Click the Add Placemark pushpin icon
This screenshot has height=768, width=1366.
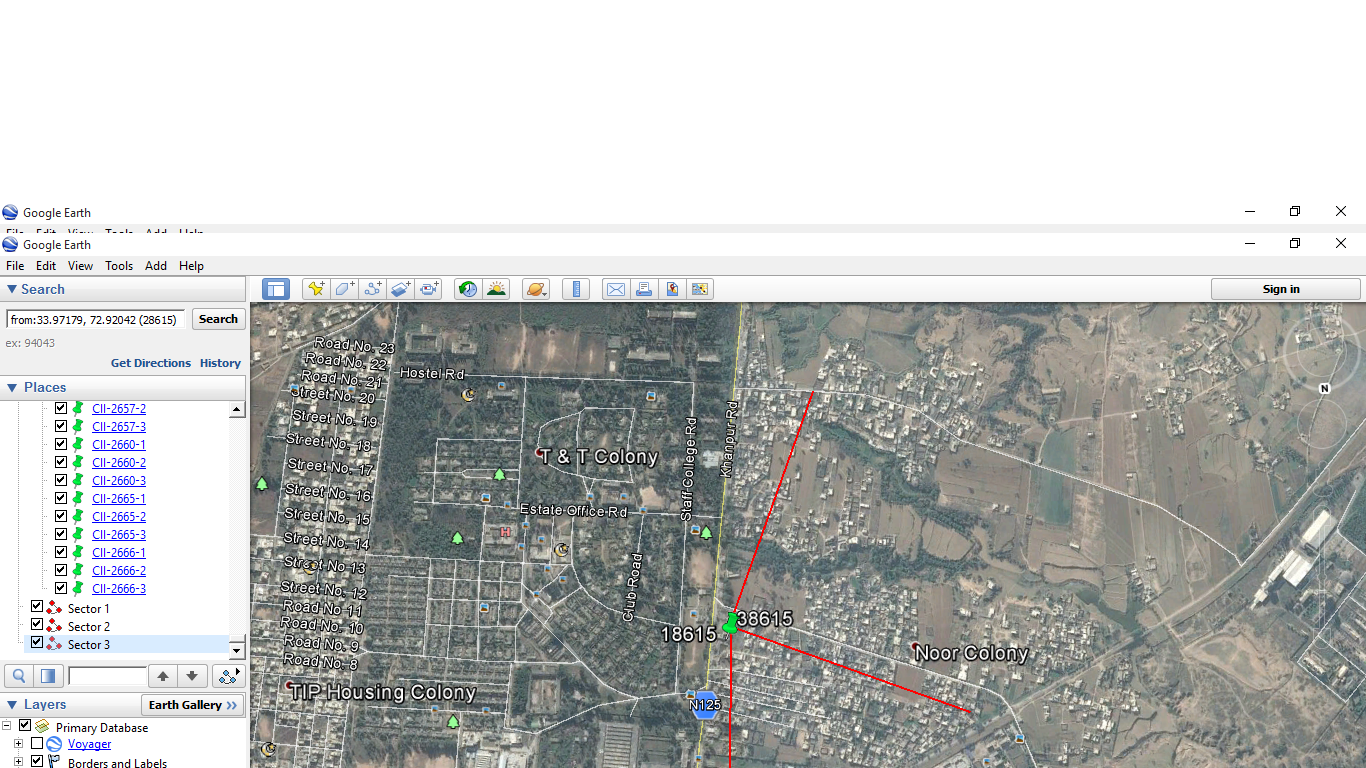tap(317, 289)
